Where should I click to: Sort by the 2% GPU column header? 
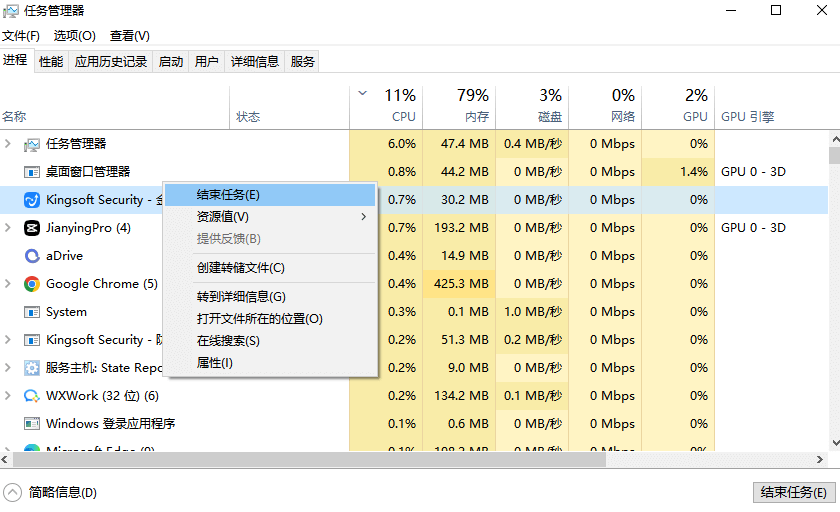(678, 108)
